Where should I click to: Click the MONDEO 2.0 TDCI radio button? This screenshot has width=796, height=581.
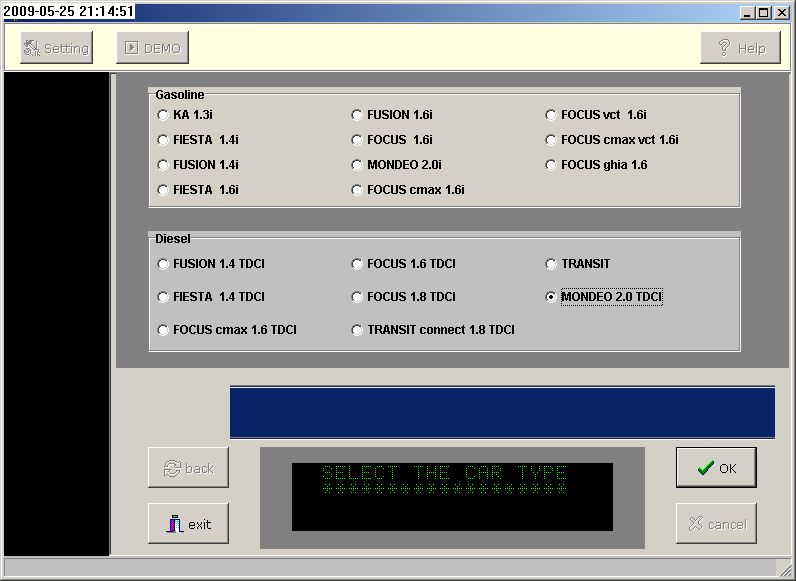(x=552, y=297)
